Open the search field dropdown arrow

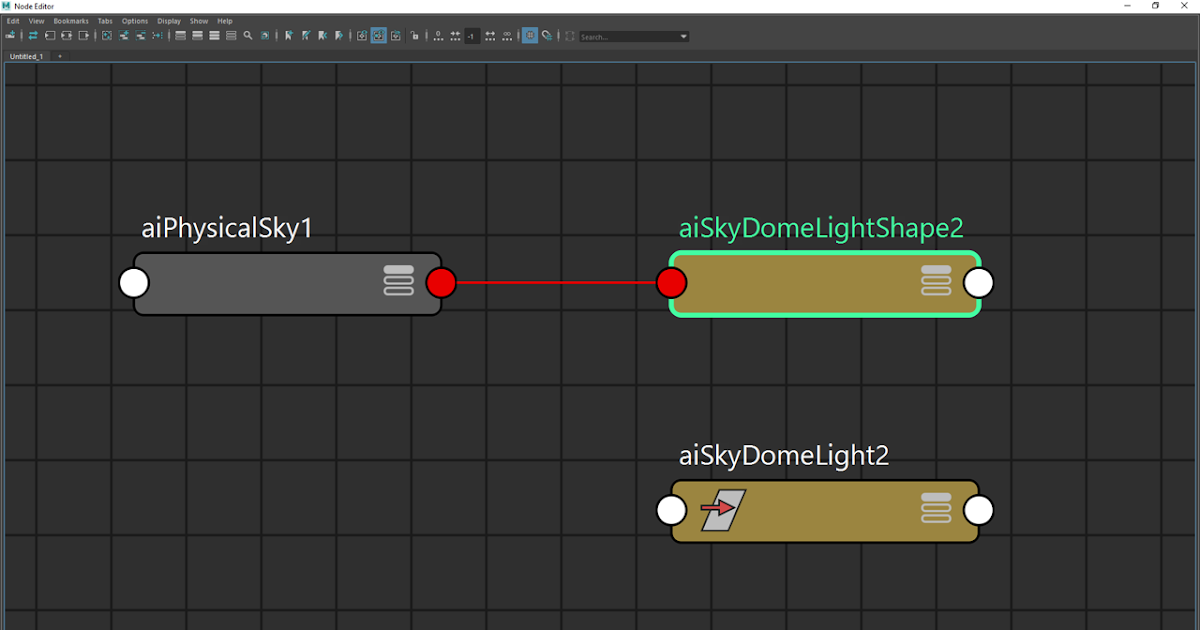point(684,35)
